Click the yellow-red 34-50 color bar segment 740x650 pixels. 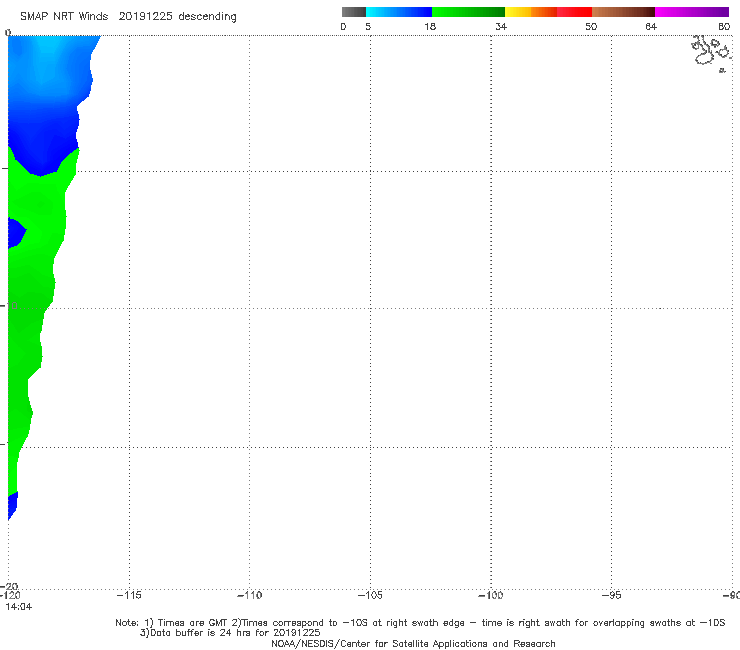pos(548,12)
